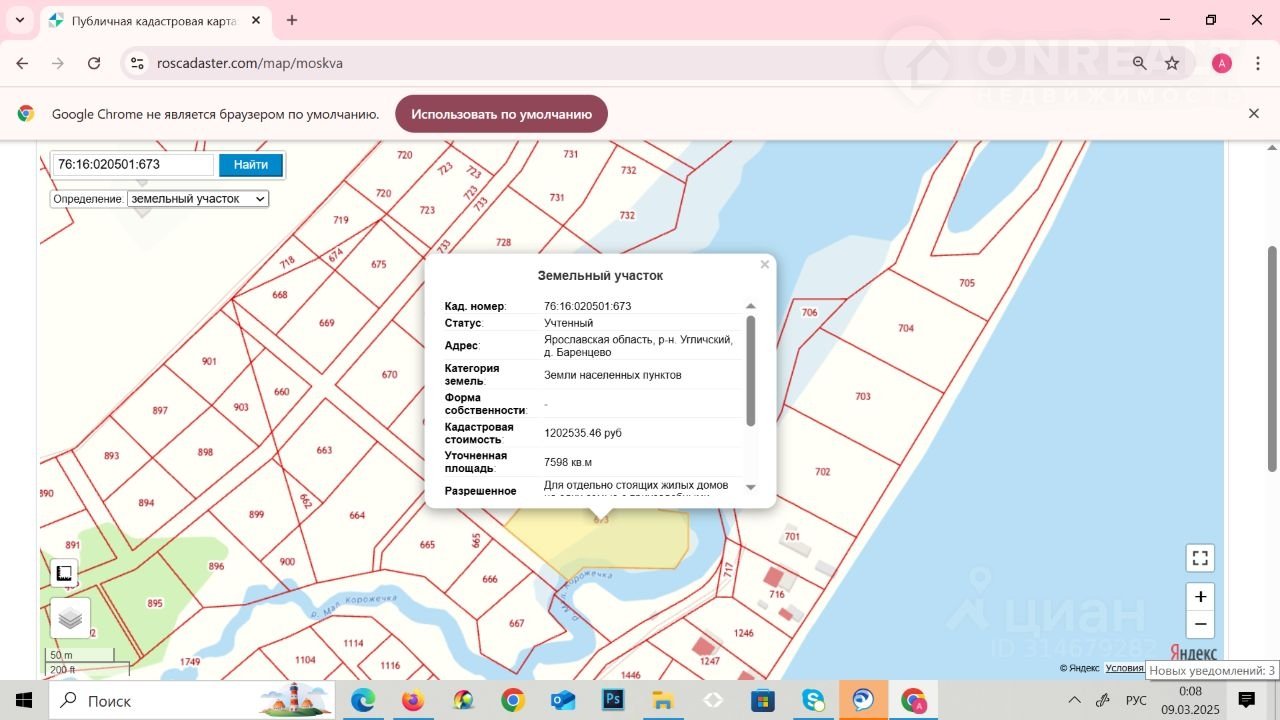Select the ruler measurement tool

[x=64, y=573]
